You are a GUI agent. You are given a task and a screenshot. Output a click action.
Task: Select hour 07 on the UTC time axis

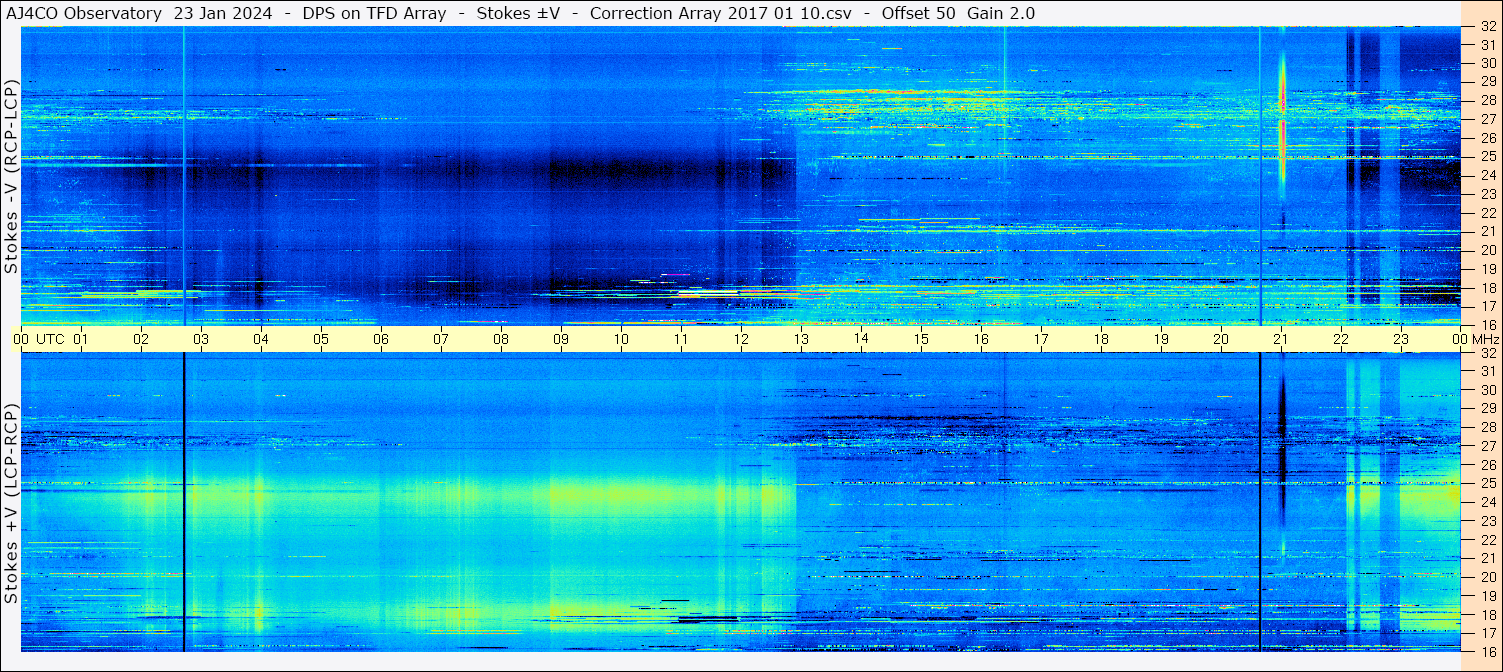pos(441,339)
